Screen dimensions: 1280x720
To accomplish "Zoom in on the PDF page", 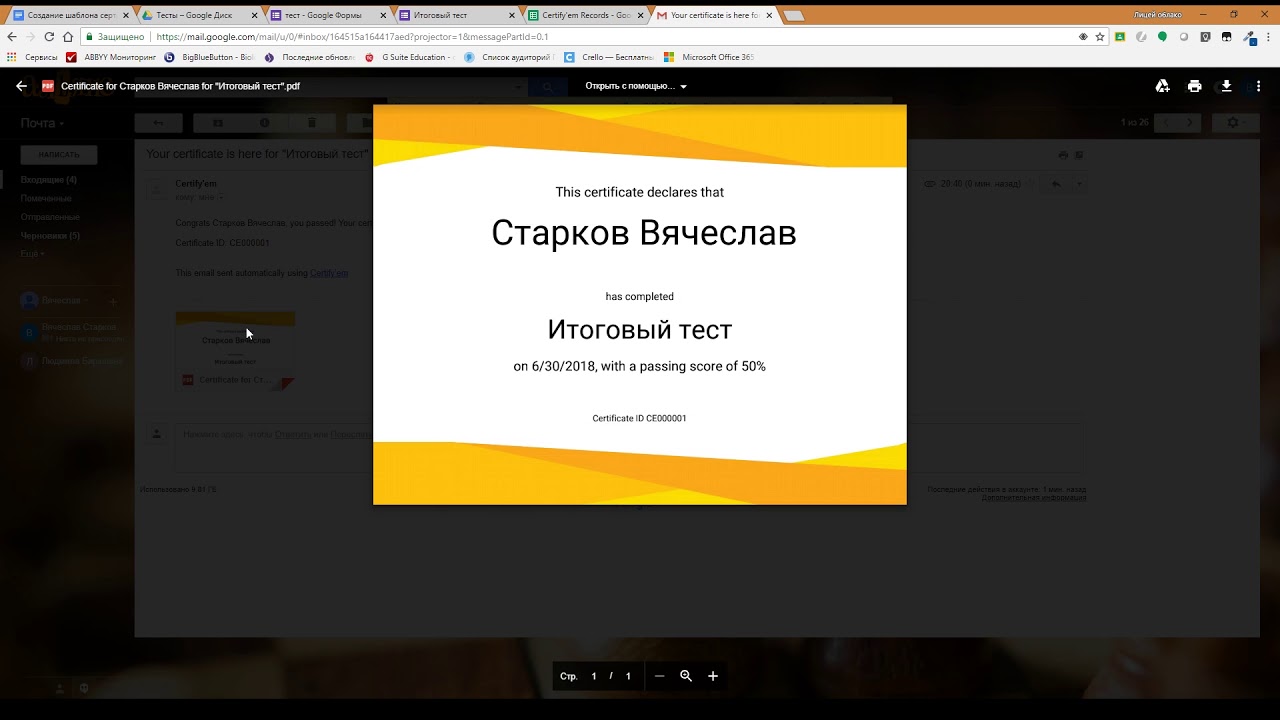I will 713,676.
